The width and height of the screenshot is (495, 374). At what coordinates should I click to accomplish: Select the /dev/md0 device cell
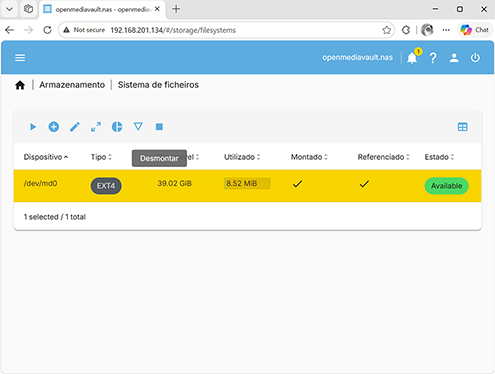(40, 184)
